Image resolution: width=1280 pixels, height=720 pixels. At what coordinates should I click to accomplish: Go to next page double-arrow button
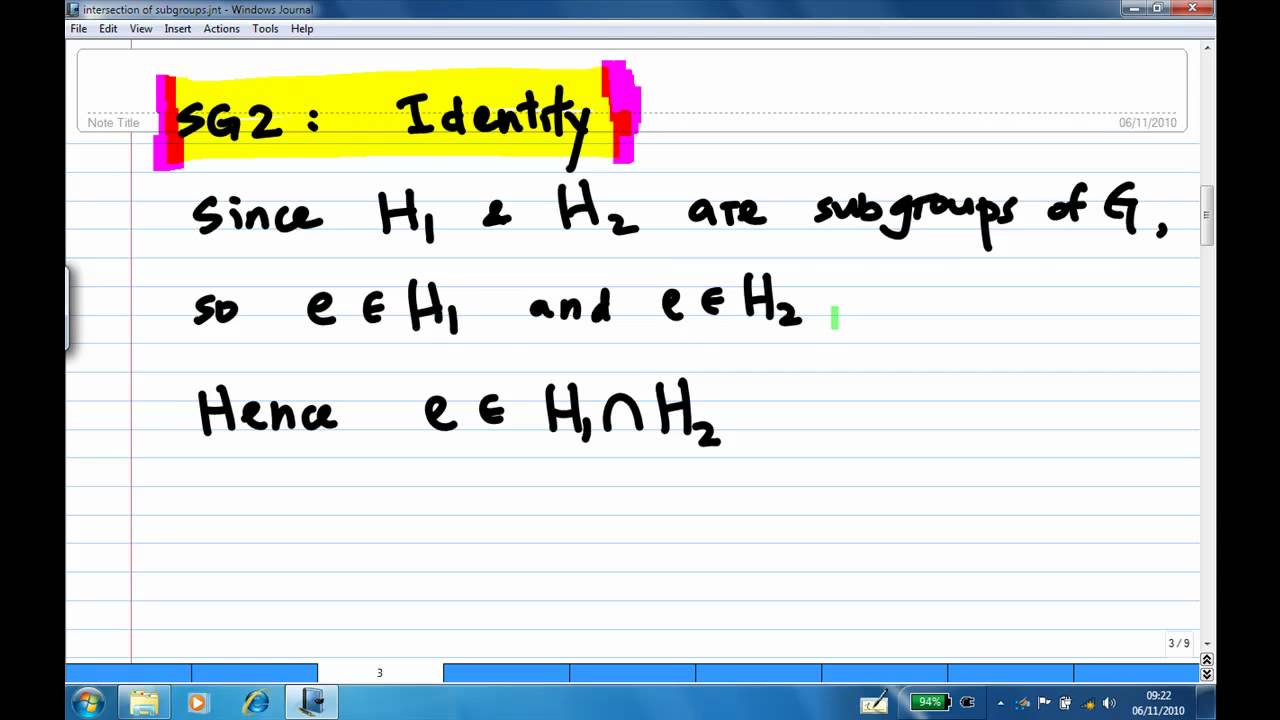click(1207, 674)
